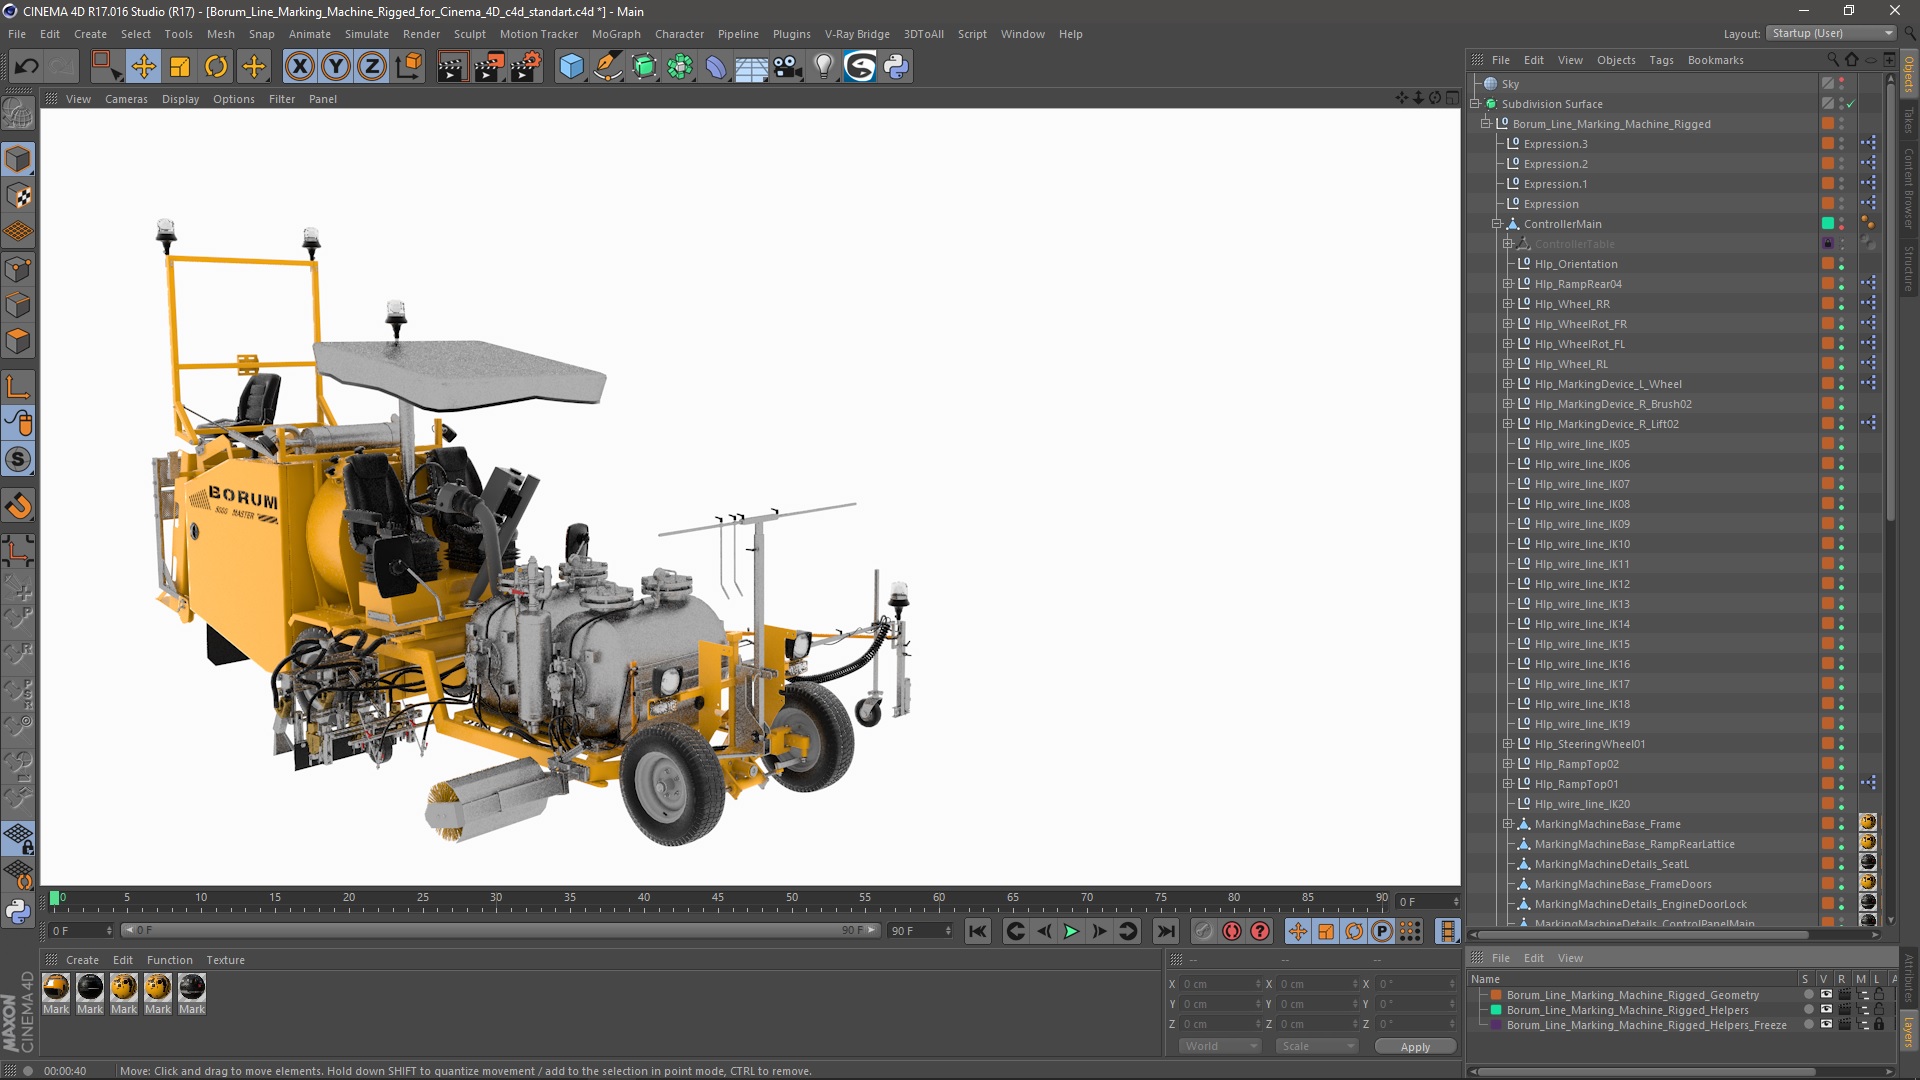The height and width of the screenshot is (1080, 1920).
Task: Open the V-Ray Bridge menu
Action: pyautogui.click(x=857, y=34)
